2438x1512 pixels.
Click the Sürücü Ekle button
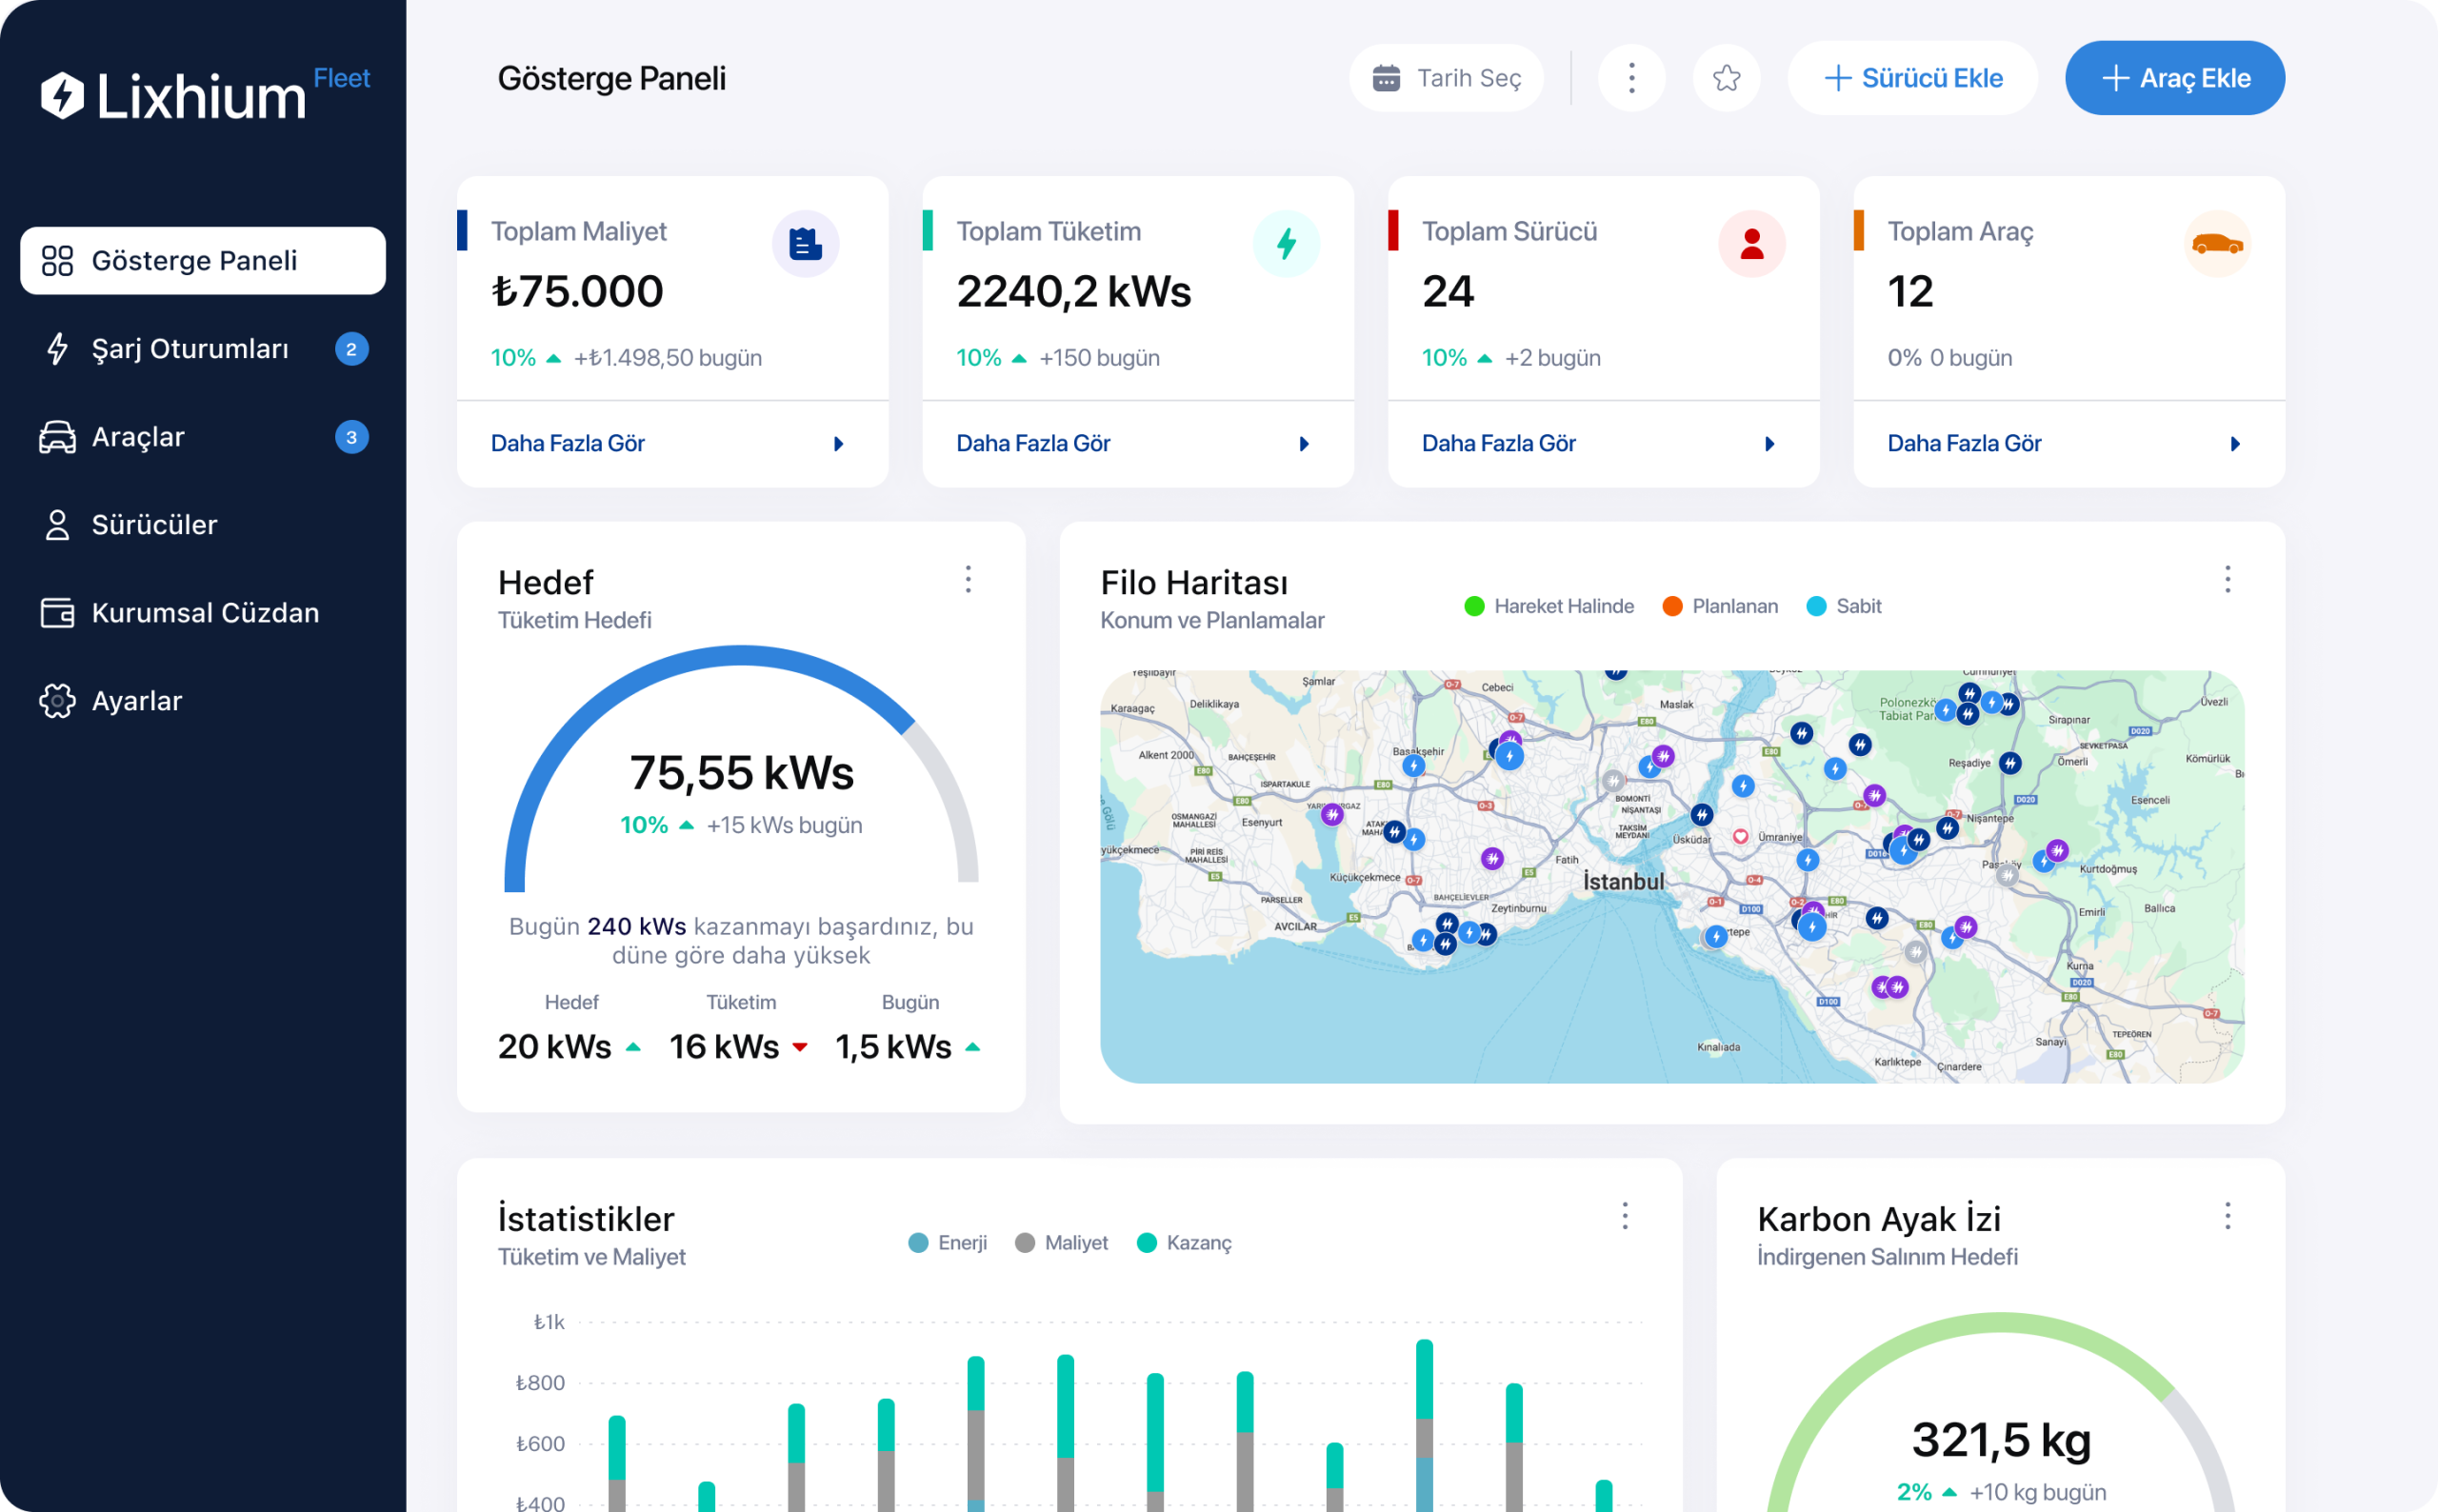point(1912,78)
